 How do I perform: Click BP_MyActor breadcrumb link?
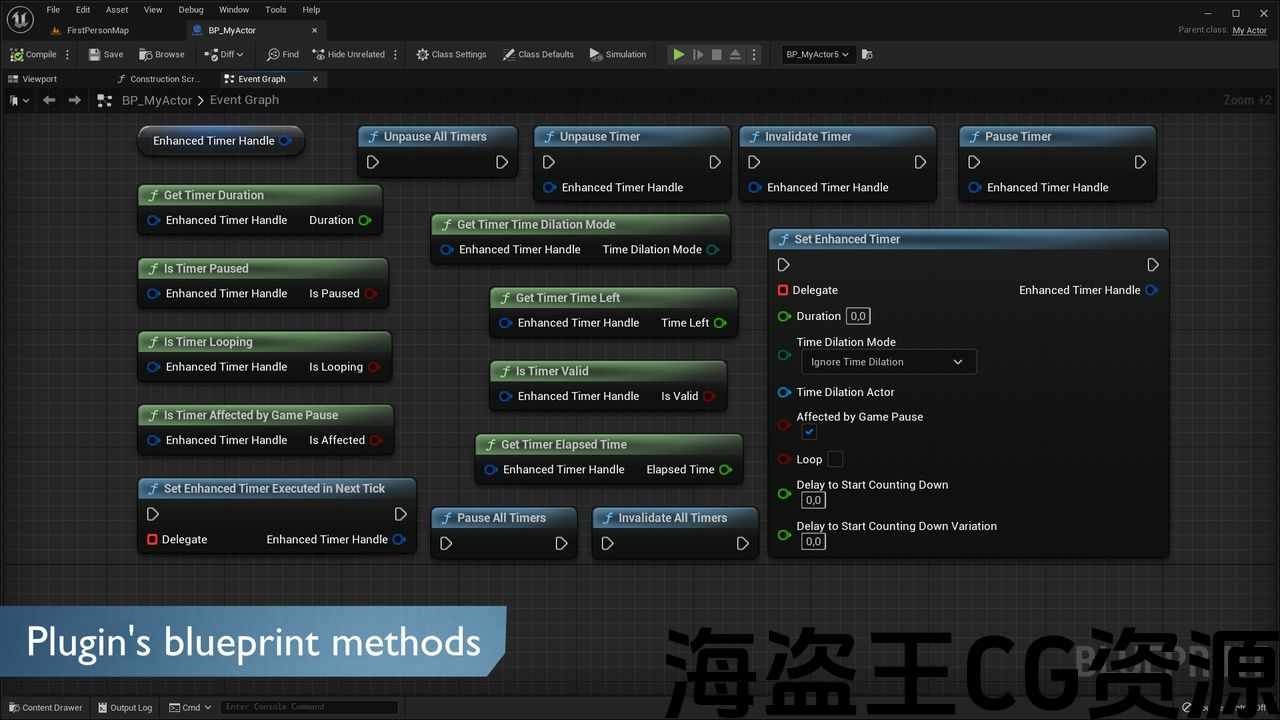(x=157, y=100)
